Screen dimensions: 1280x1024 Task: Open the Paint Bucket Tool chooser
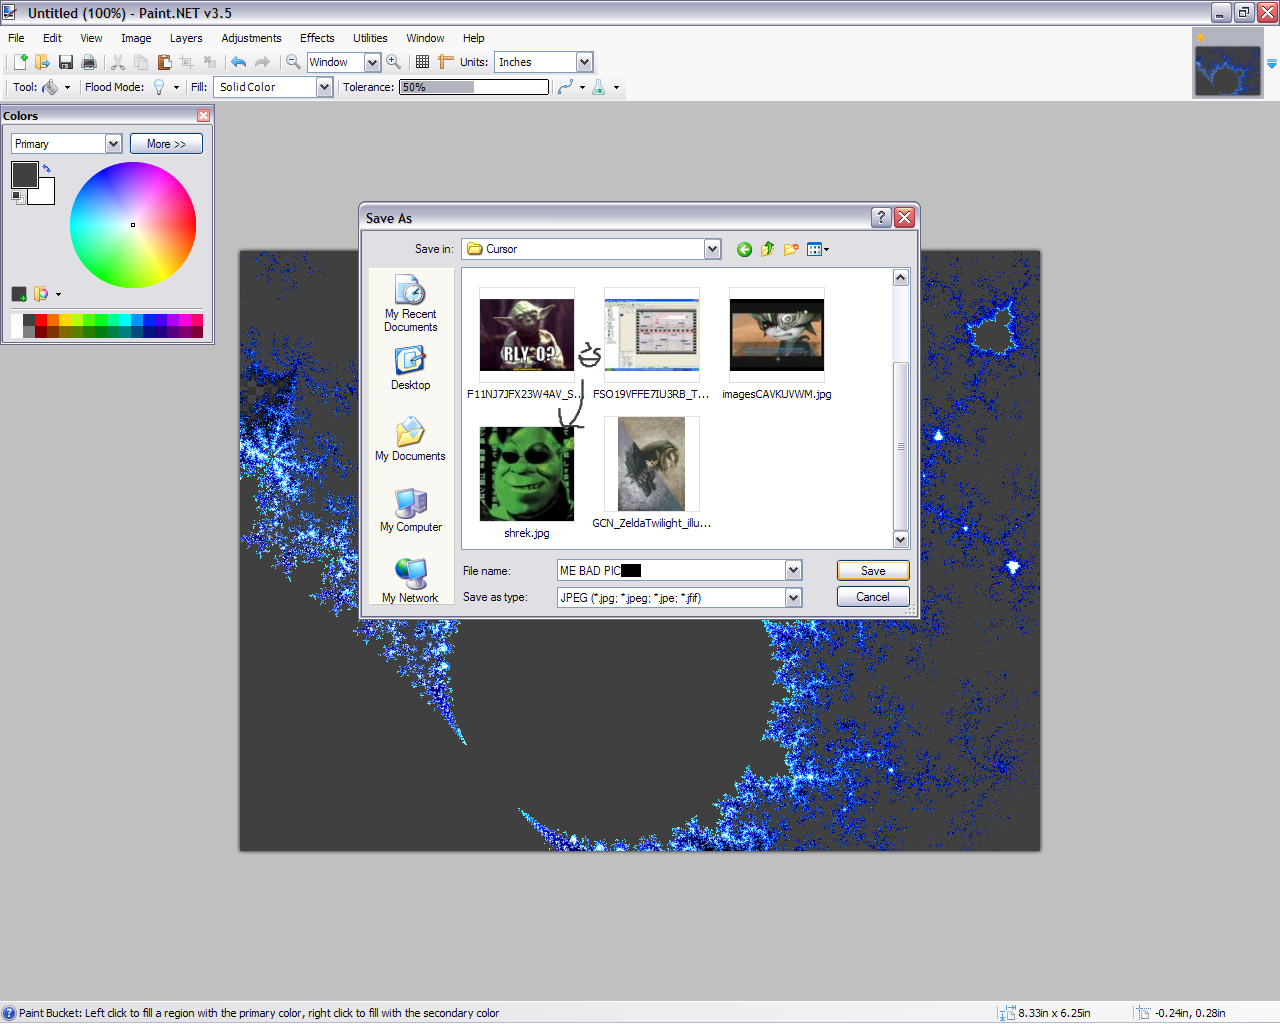click(x=56, y=87)
